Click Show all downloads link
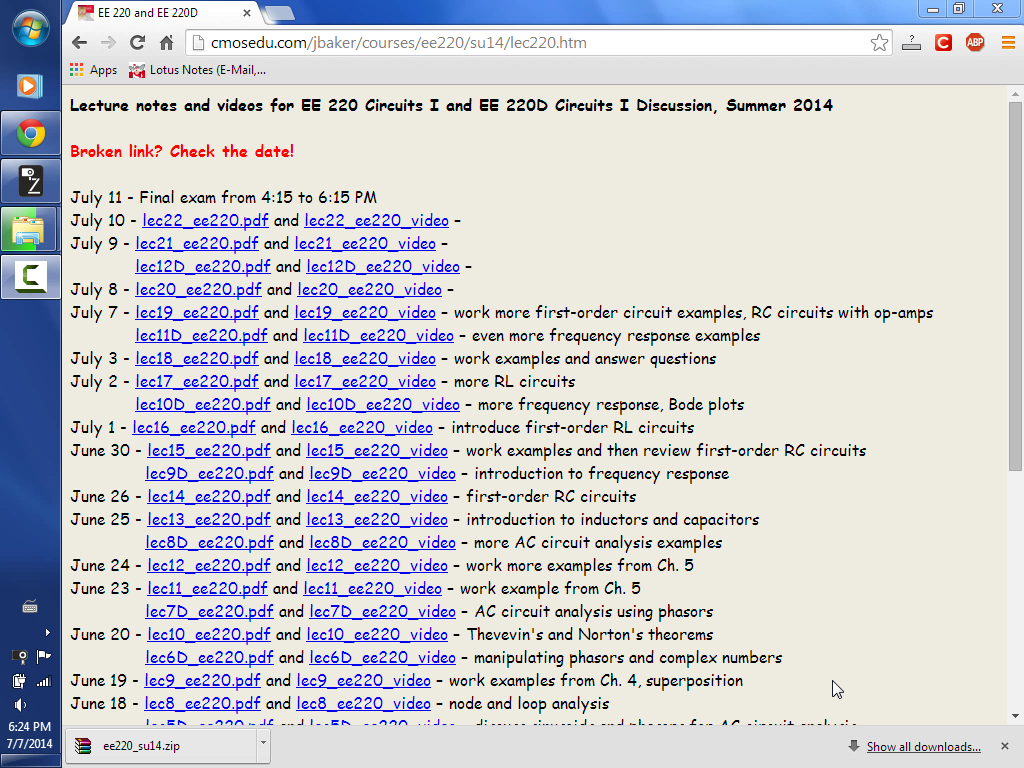 click(x=923, y=746)
